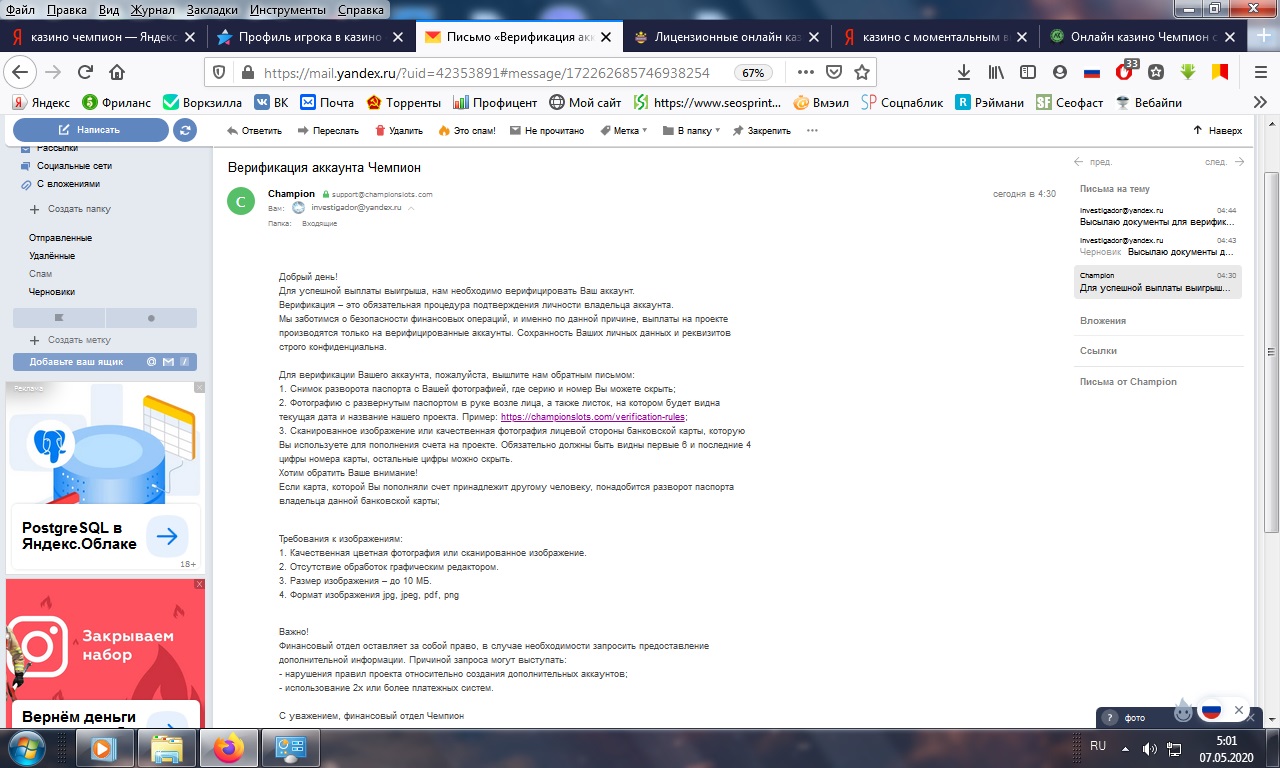Click the 67% zoom level indicator
Image resolution: width=1280 pixels, height=768 pixels.
[752, 72]
